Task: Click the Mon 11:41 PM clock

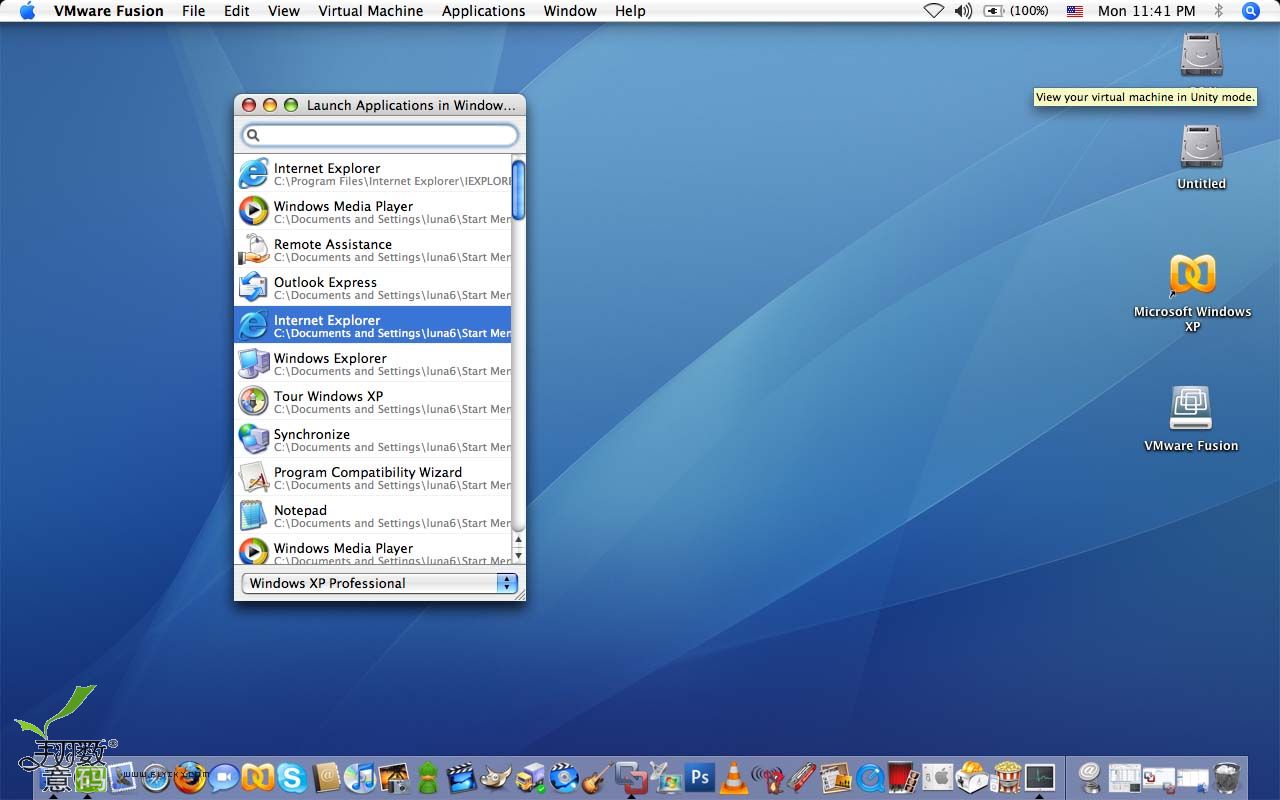Action: pos(1147,11)
